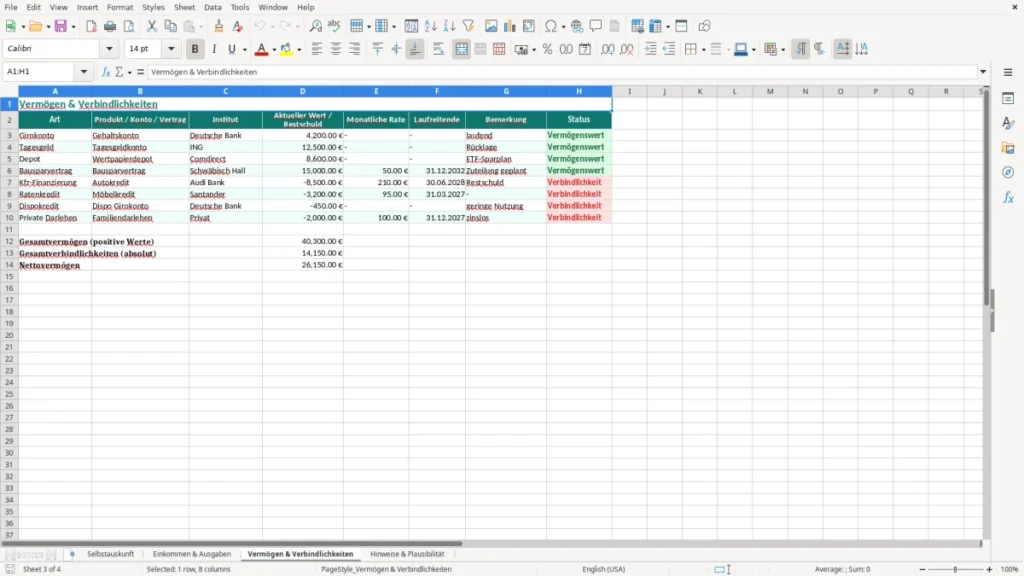The image size is (1024, 576).
Task: Click column D header
Action: (302, 91)
